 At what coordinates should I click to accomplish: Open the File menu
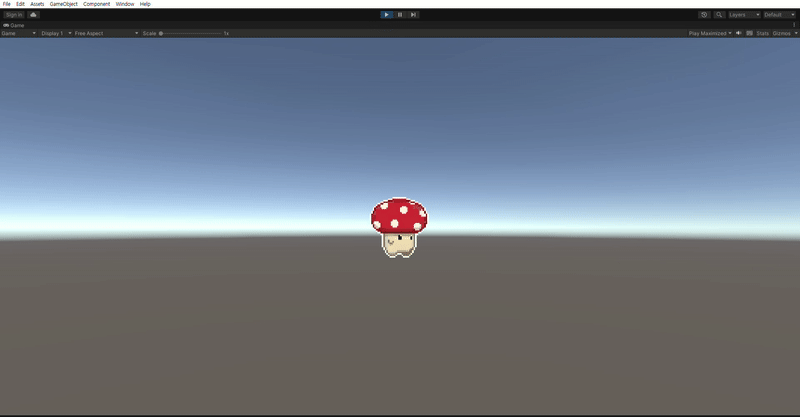click(7, 4)
